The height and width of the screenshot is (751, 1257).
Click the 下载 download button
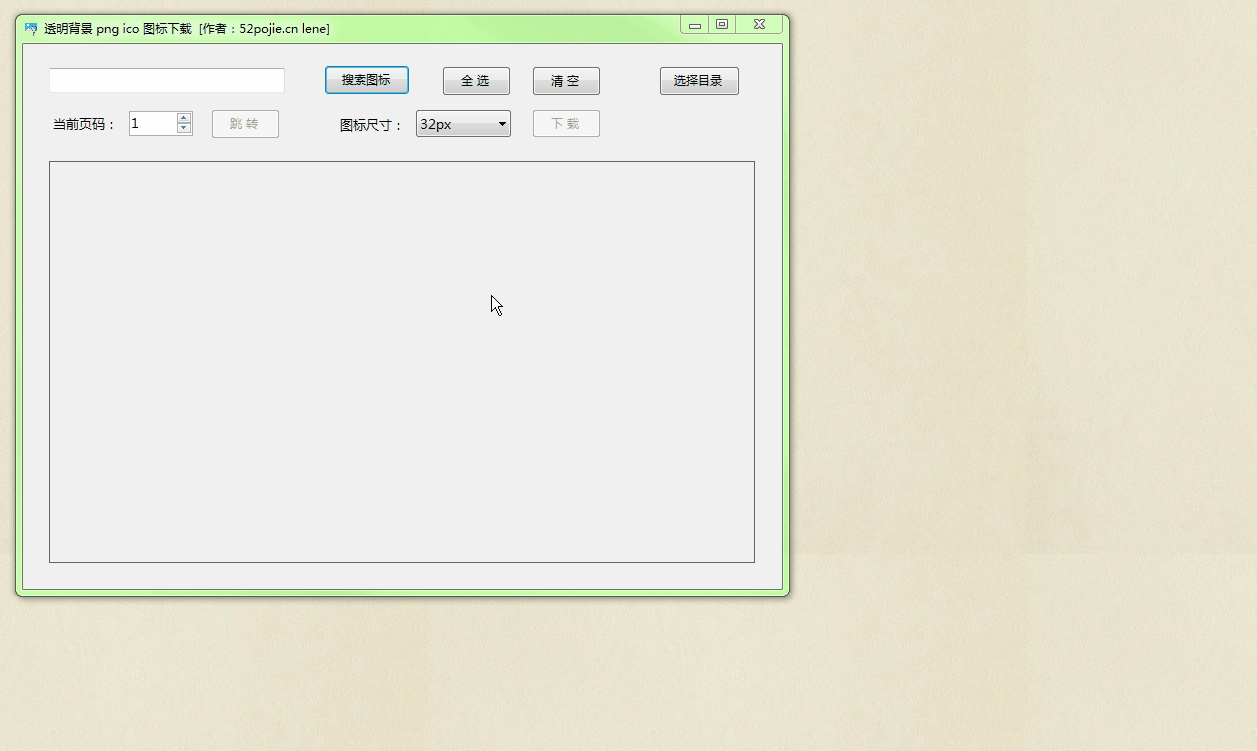[566, 124]
